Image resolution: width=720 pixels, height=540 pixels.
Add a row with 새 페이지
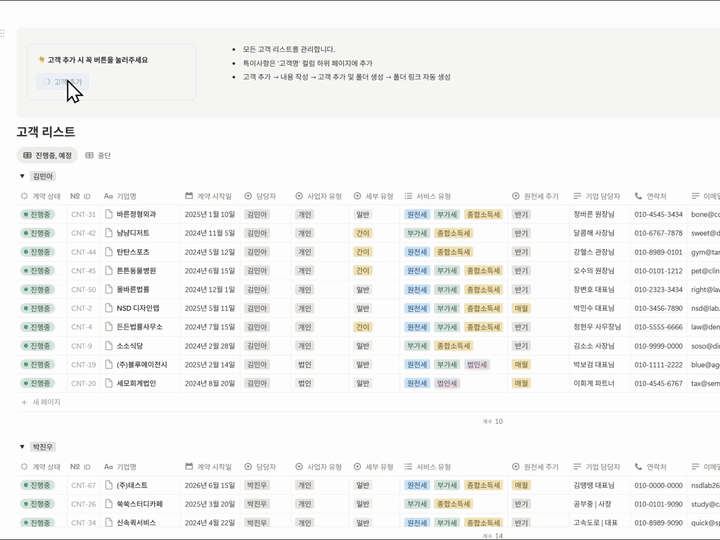(41, 402)
